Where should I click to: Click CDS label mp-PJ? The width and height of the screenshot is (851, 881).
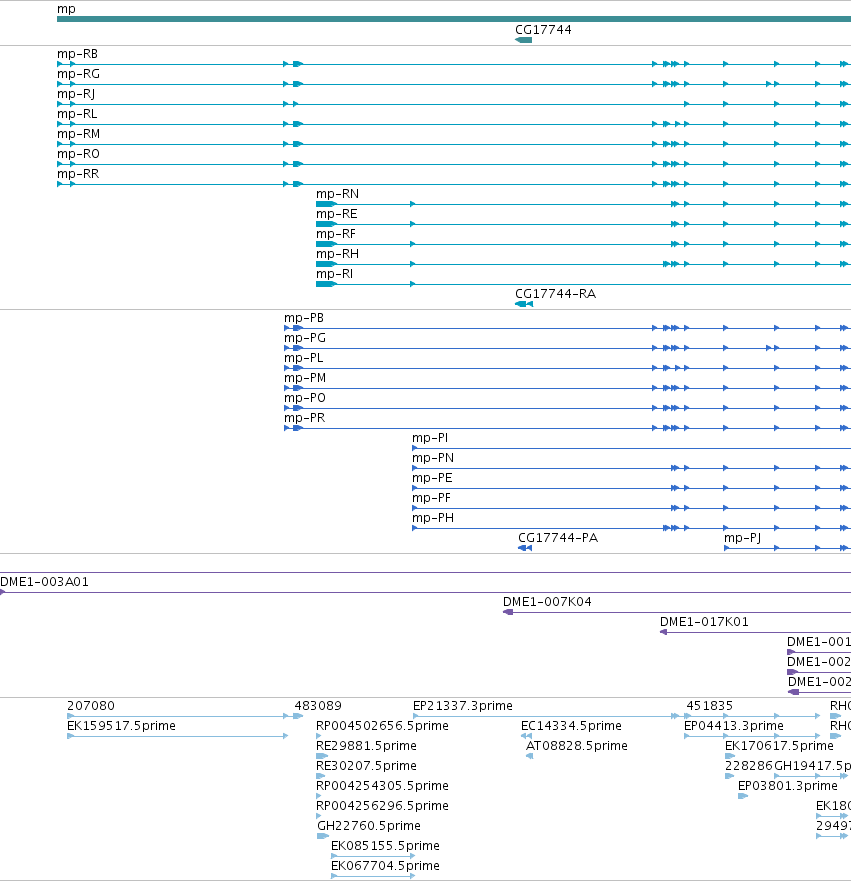pos(743,538)
